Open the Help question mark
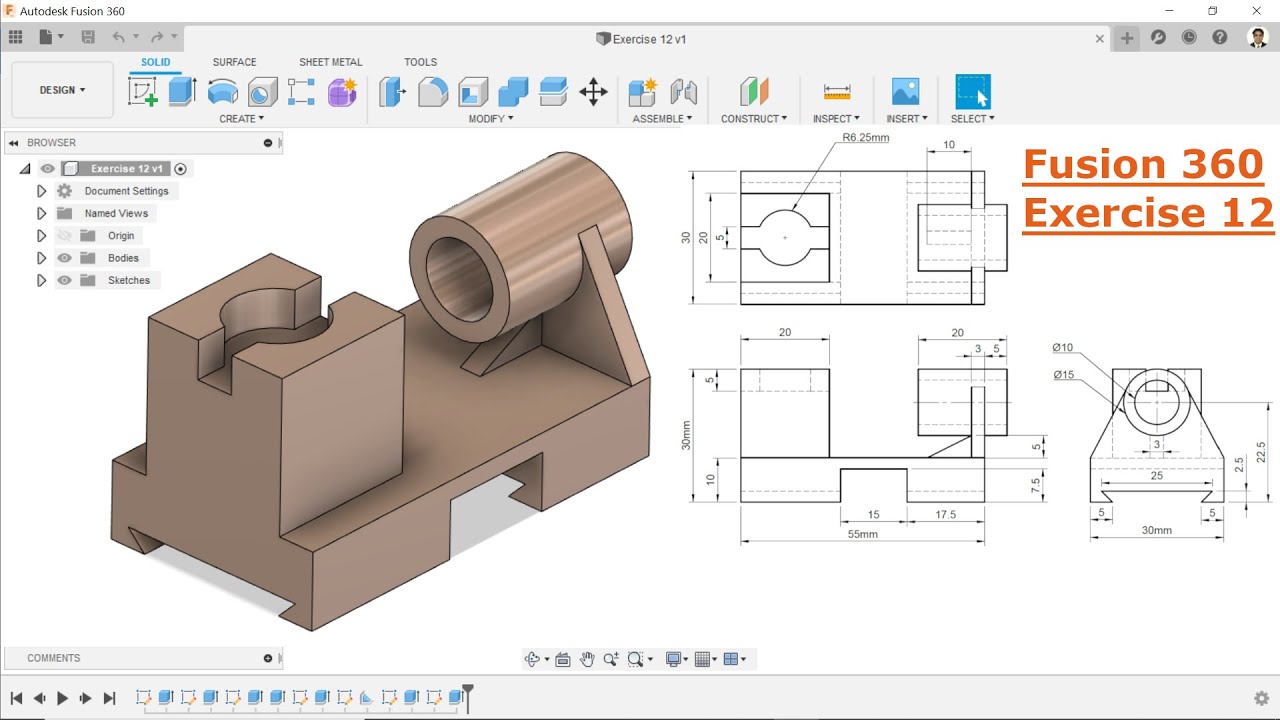 [x=1220, y=38]
